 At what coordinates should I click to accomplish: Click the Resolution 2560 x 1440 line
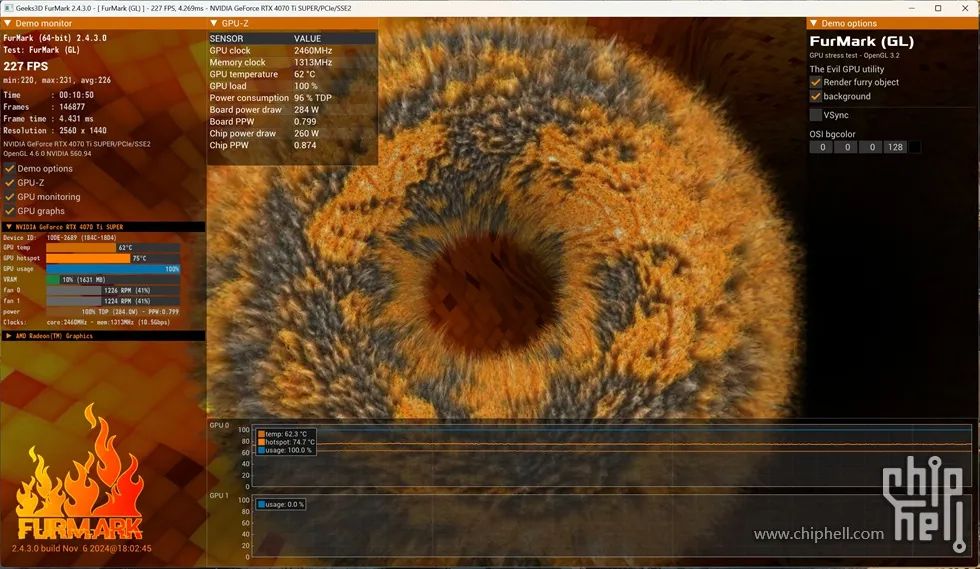[x=55, y=131]
